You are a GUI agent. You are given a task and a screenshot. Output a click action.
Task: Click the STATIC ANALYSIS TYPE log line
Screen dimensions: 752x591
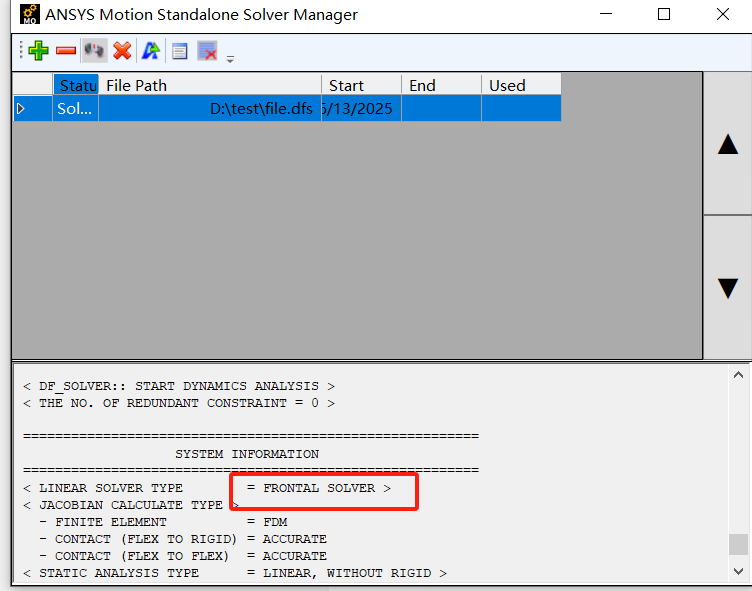[x=235, y=573]
